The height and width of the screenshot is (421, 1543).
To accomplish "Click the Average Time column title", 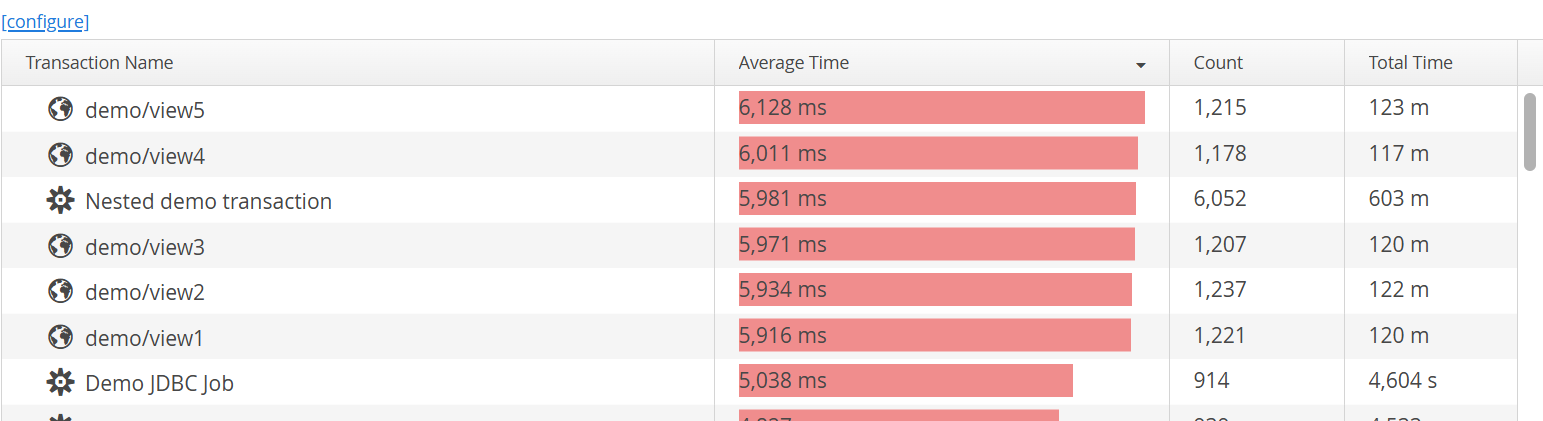I will click(794, 63).
